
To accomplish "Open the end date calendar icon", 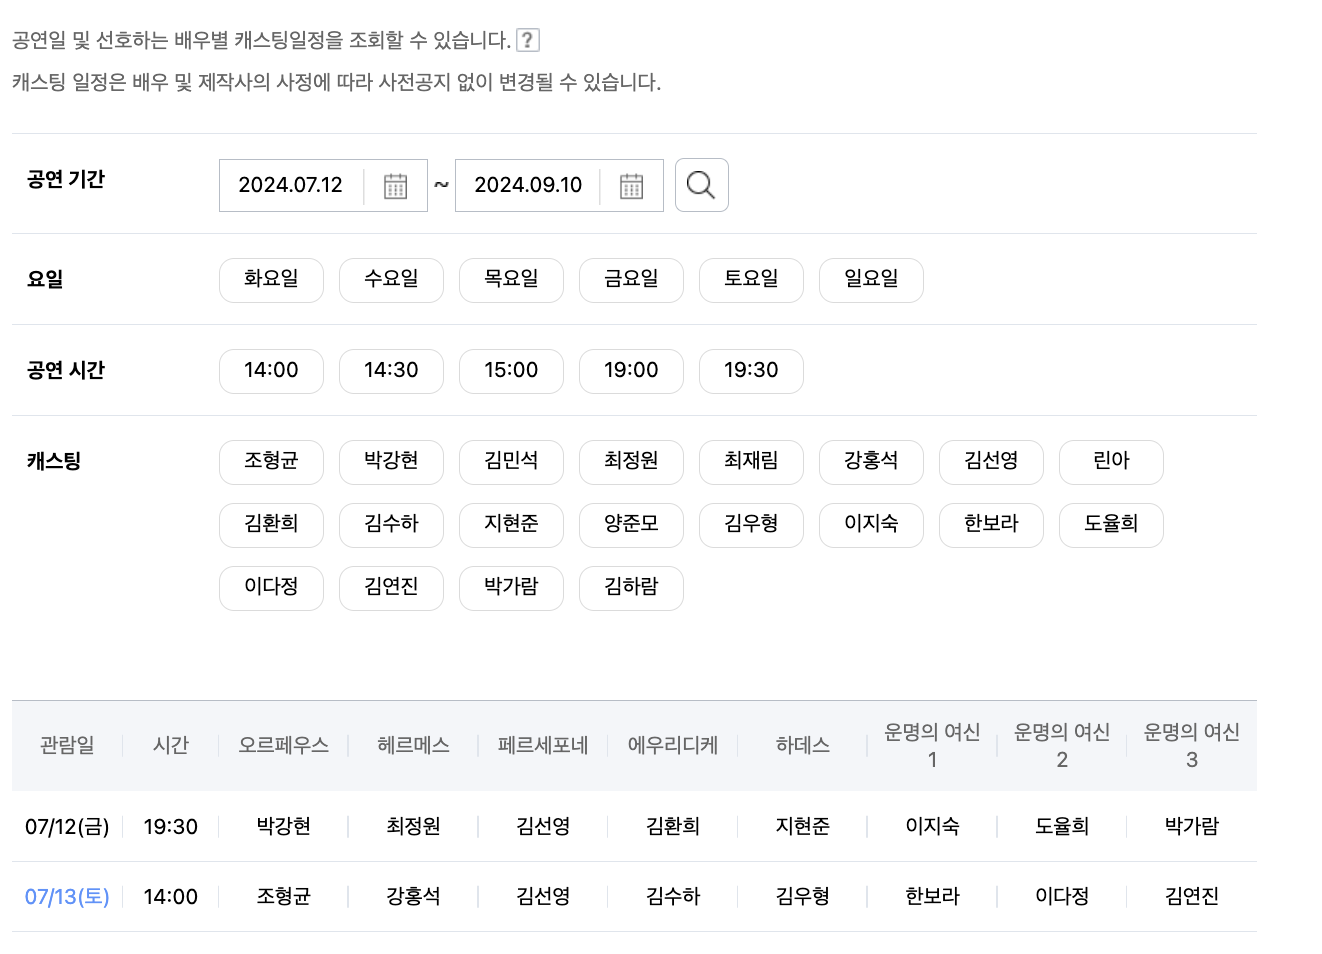I will pyautogui.click(x=632, y=186).
